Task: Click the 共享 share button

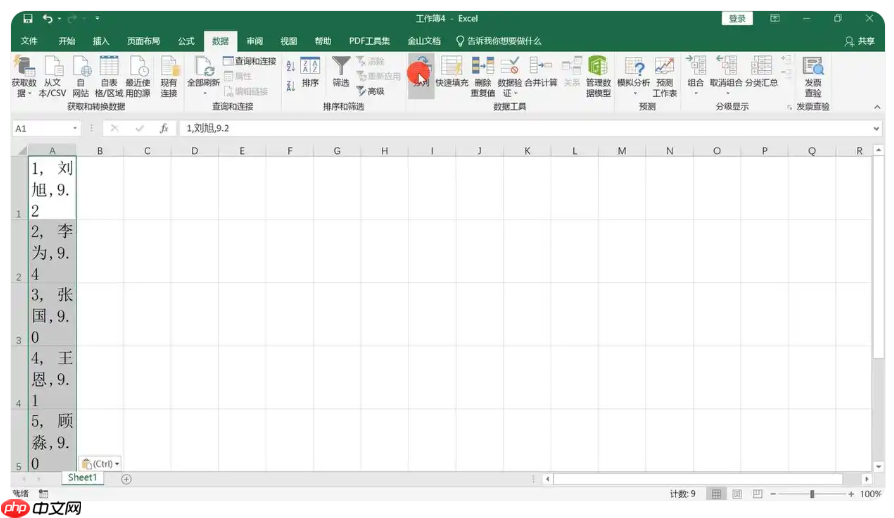Action: coord(860,41)
